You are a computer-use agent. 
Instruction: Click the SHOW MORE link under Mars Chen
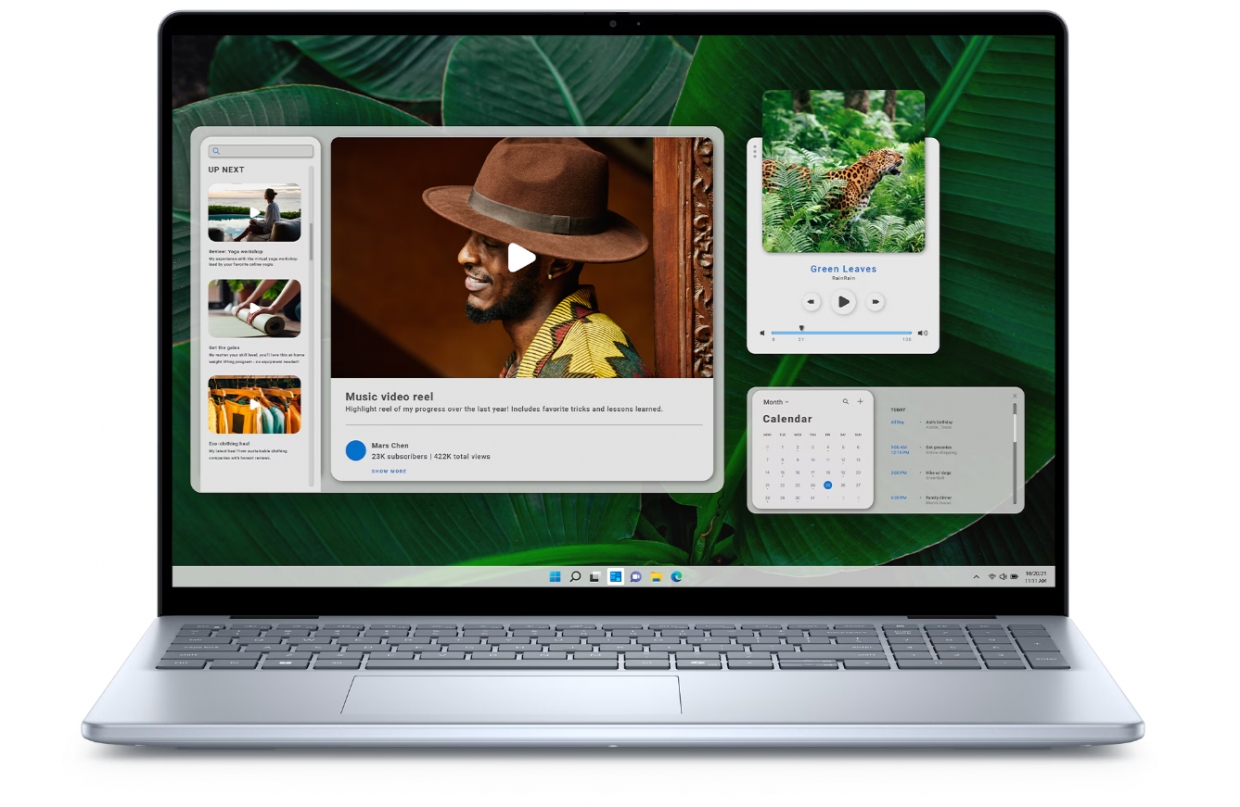point(389,471)
